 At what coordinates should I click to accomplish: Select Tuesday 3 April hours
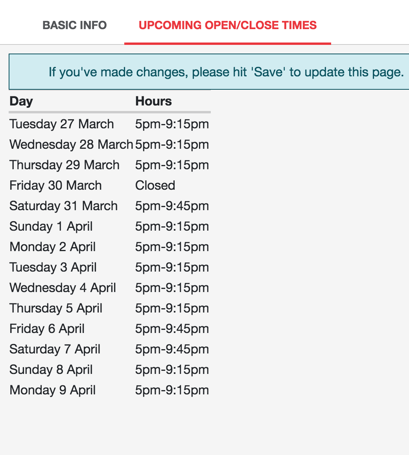(172, 267)
